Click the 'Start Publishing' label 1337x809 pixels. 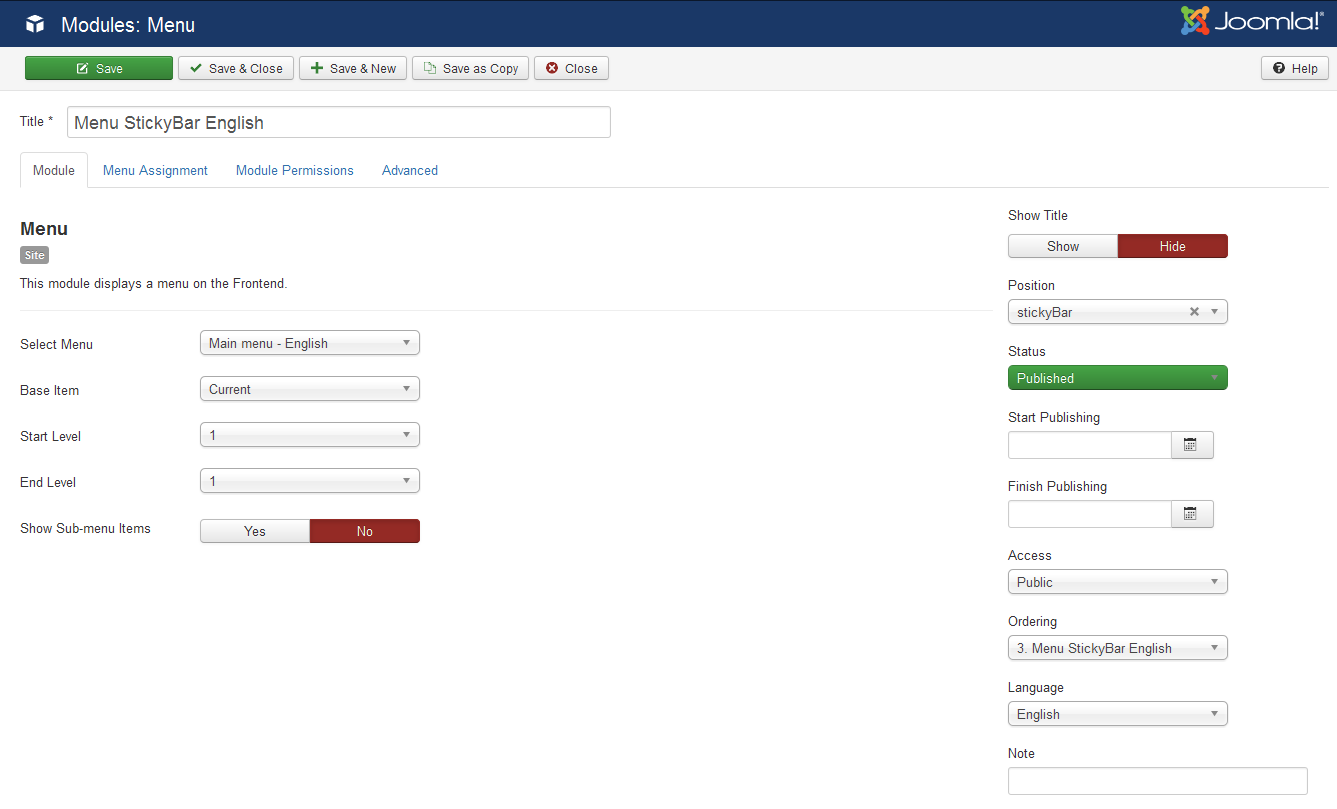point(1054,417)
